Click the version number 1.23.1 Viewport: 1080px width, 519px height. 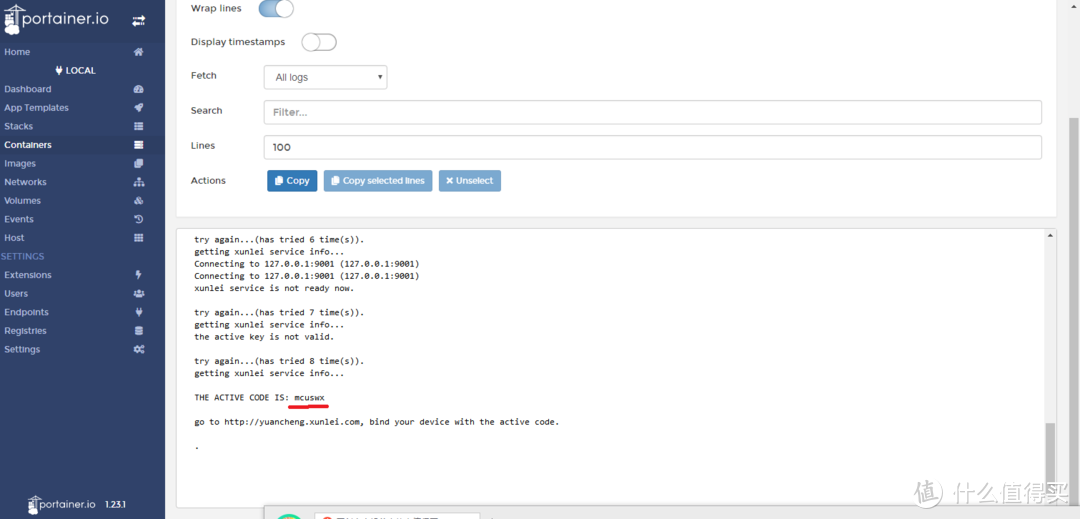(x=116, y=505)
